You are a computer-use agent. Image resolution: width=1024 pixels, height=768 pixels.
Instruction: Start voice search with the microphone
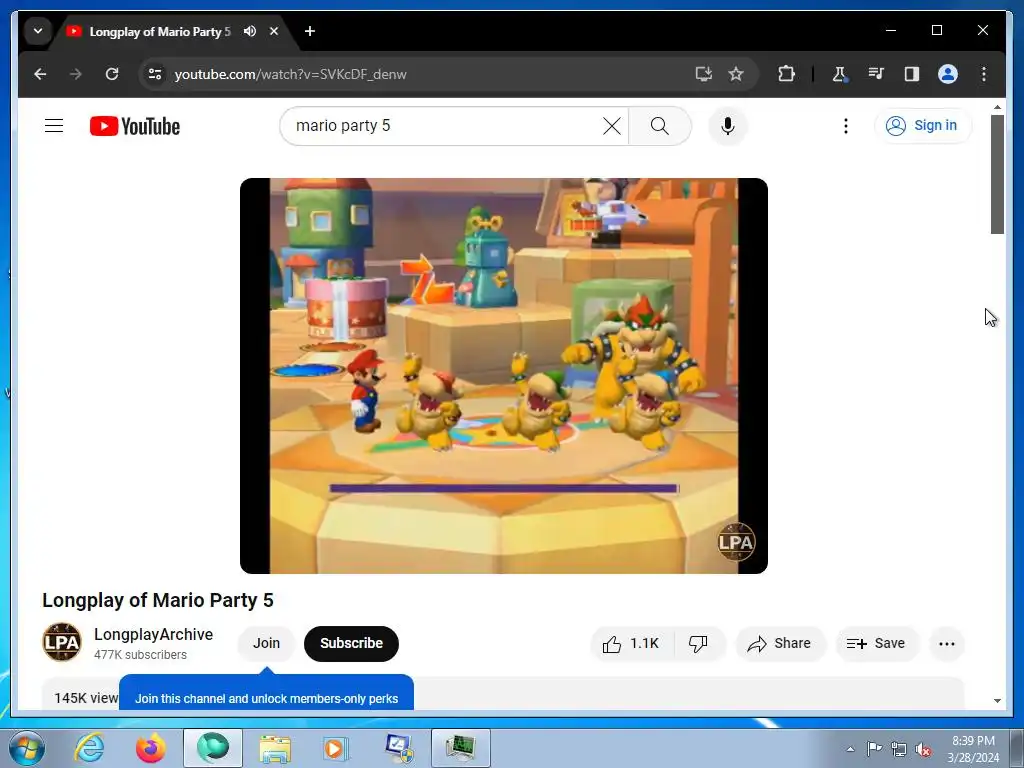click(728, 125)
